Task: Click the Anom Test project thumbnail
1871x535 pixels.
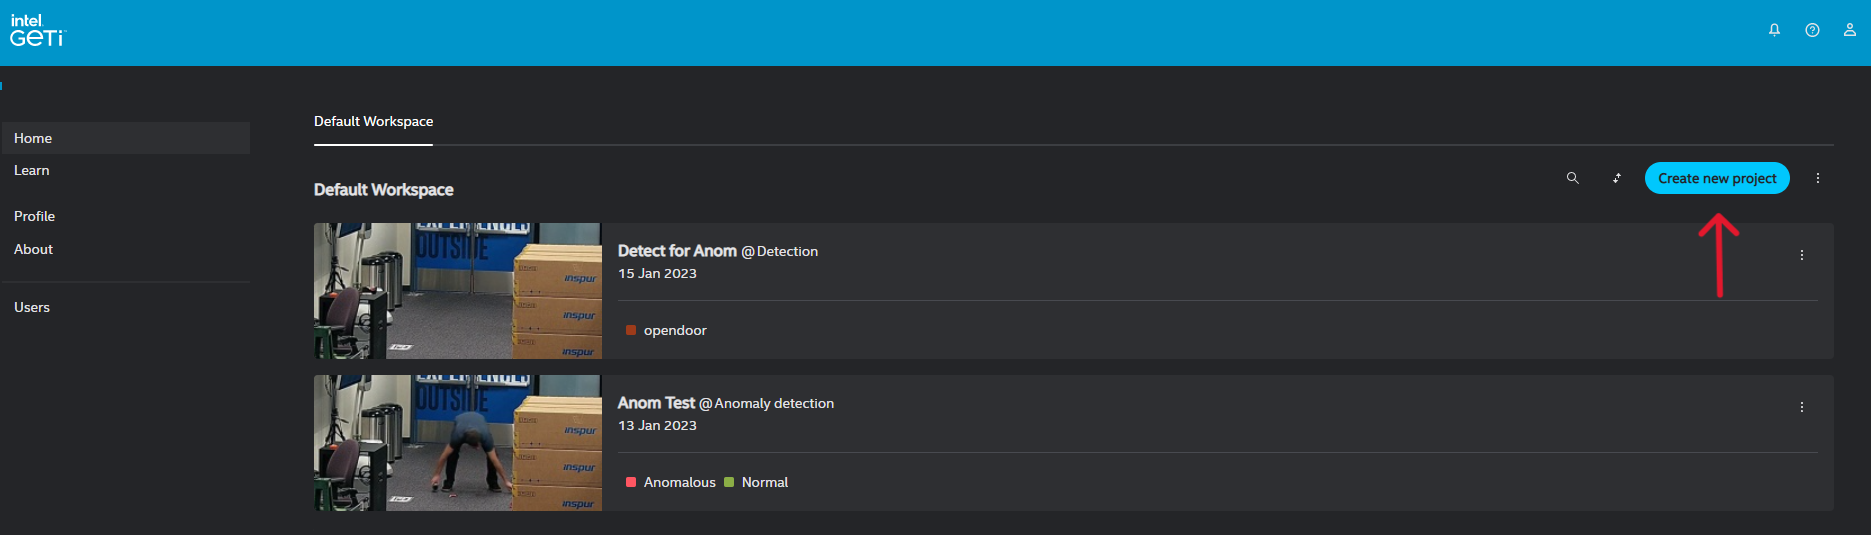Action: click(x=457, y=443)
